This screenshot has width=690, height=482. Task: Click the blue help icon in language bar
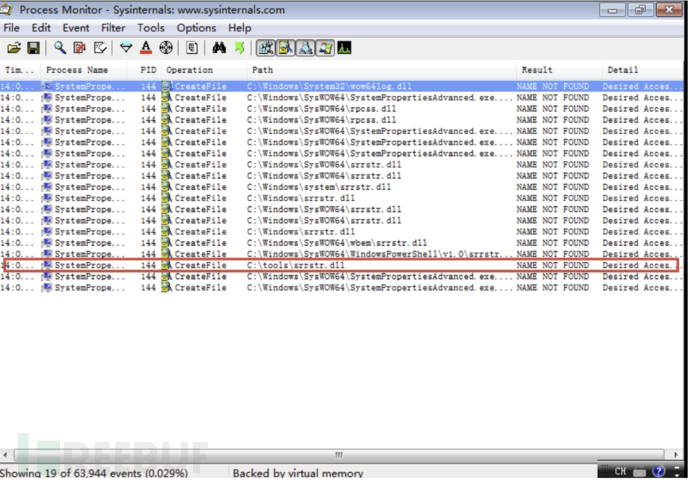point(658,471)
